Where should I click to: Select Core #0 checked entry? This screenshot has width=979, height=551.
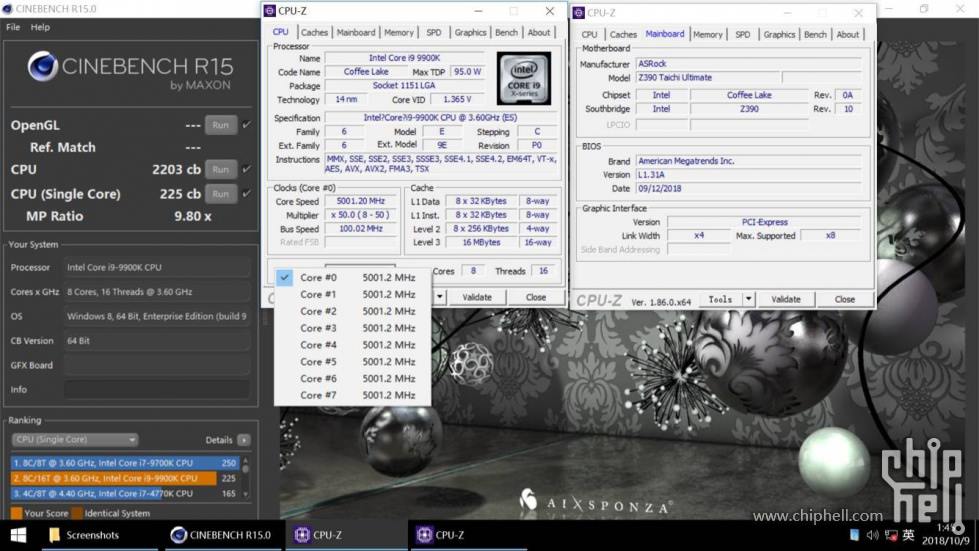click(x=353, y=278)
